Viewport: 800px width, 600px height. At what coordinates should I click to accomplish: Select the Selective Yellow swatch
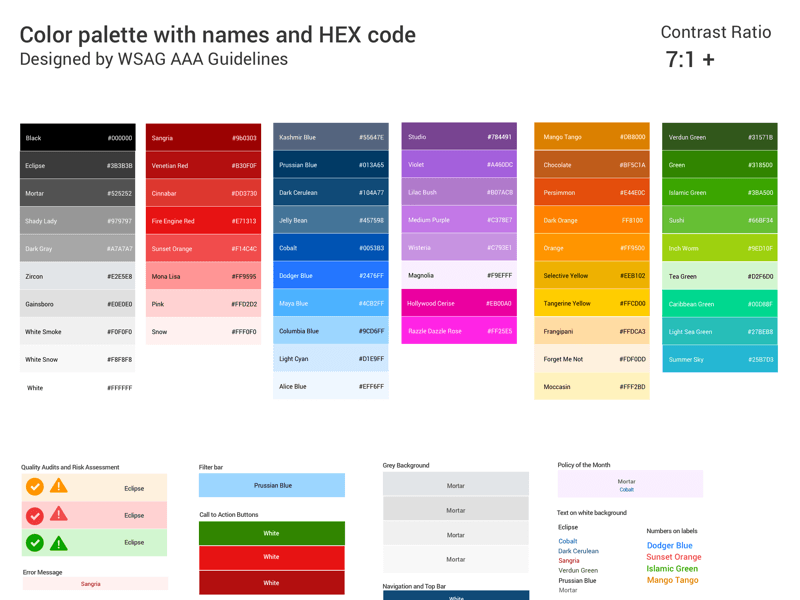coord(592,275)
